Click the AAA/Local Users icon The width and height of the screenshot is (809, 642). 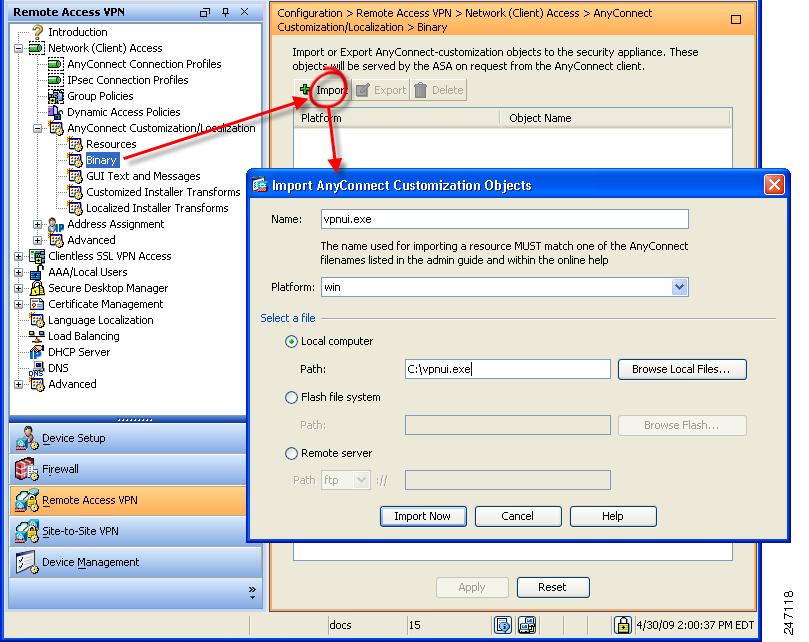[x=37, y=272]
